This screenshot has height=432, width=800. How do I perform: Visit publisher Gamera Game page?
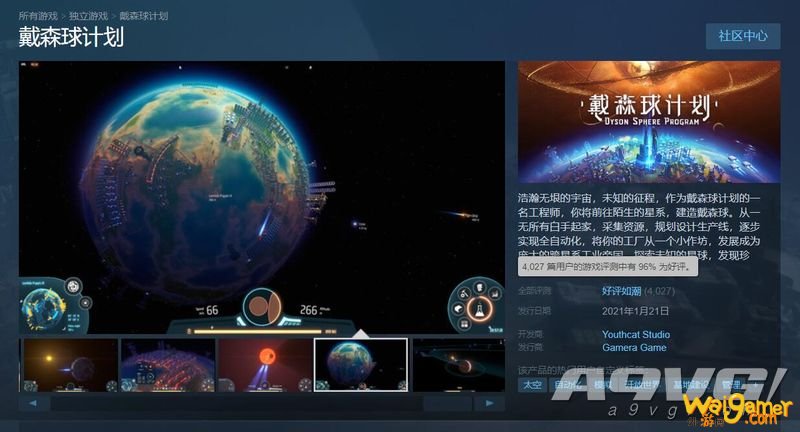click(634, 347)
